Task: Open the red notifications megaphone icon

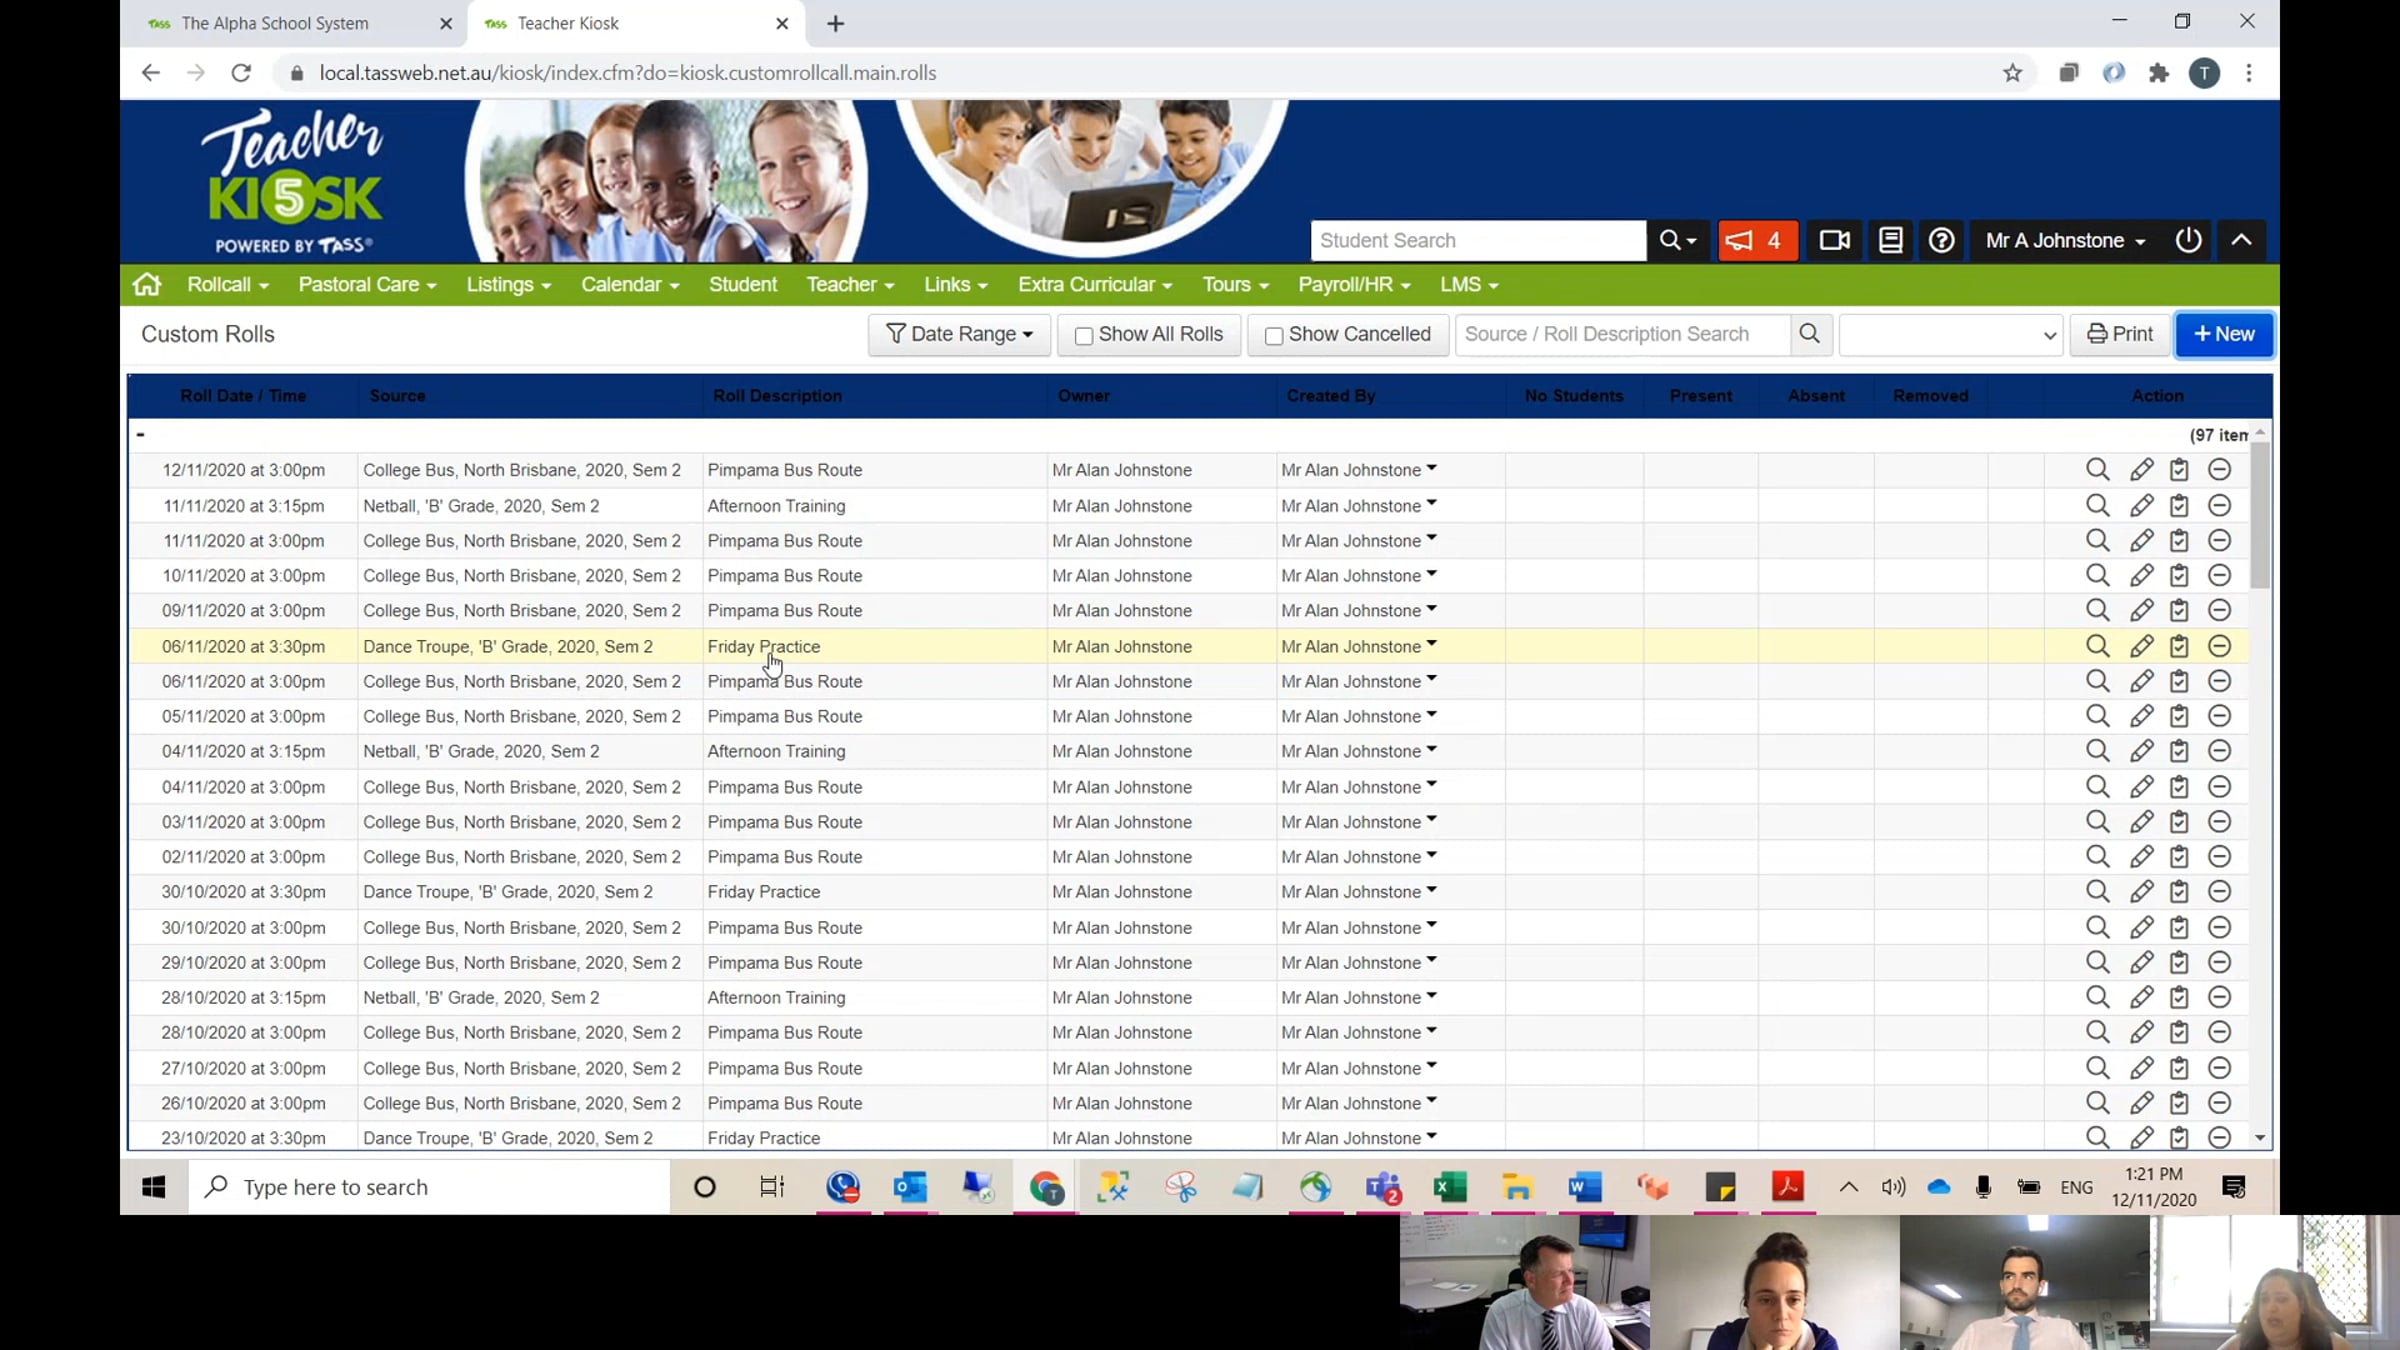Action: (x=1757, y=241)
